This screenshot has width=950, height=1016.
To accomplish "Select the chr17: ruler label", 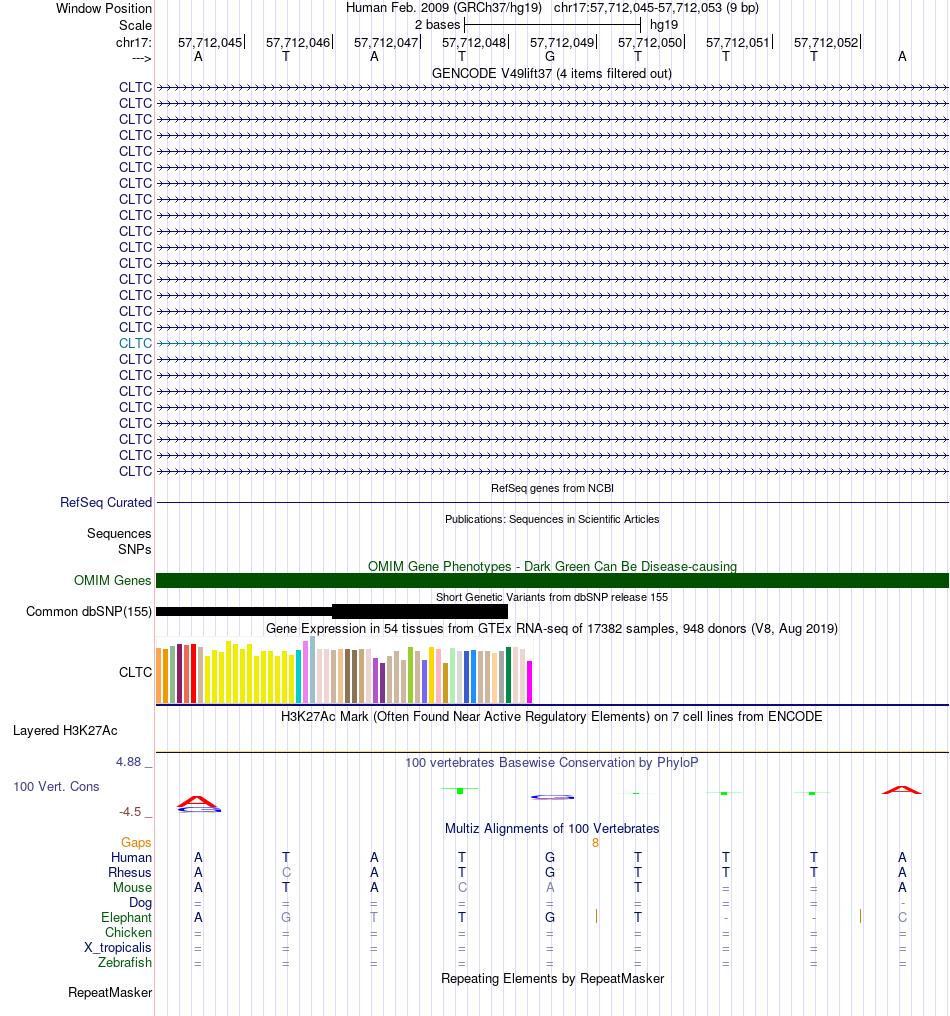I will pos(133,43).
